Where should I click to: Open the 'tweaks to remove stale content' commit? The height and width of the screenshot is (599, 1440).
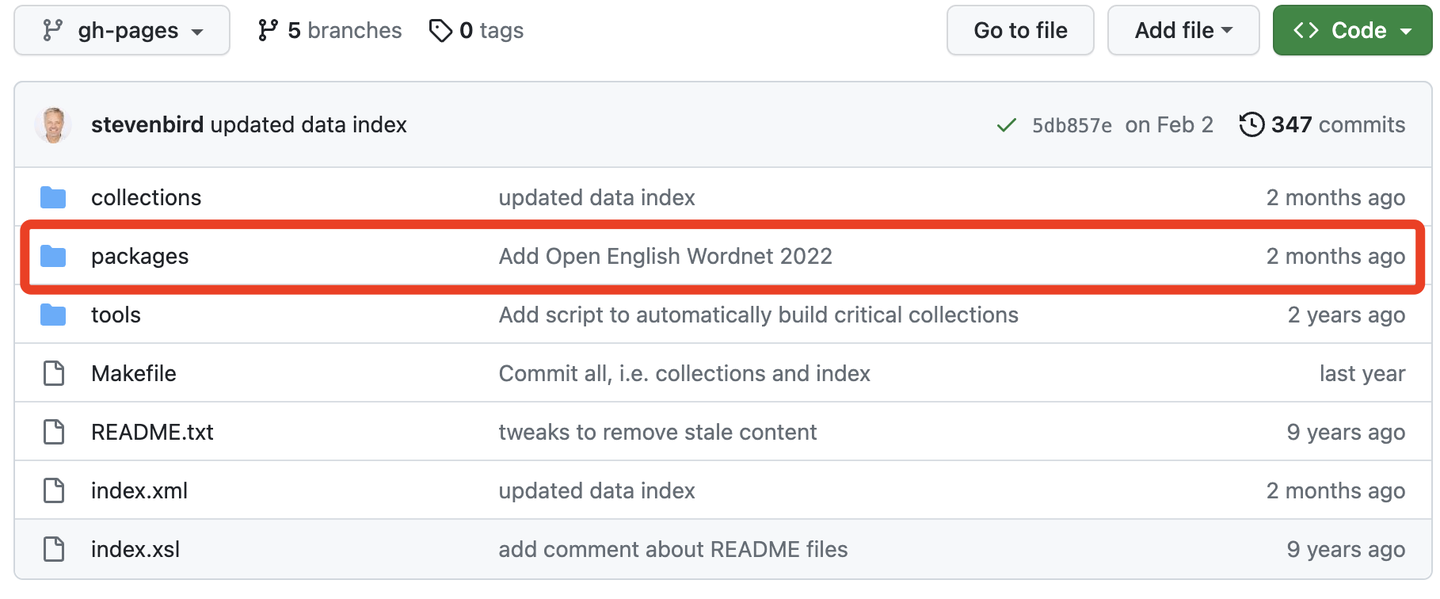[657, 433]
